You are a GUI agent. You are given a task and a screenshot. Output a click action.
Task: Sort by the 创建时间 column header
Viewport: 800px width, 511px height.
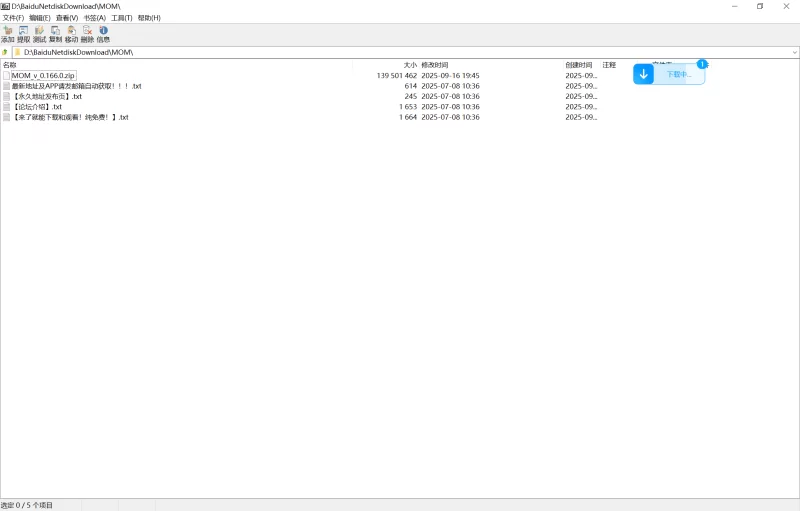pyautogui.click(x=579, y=65)
